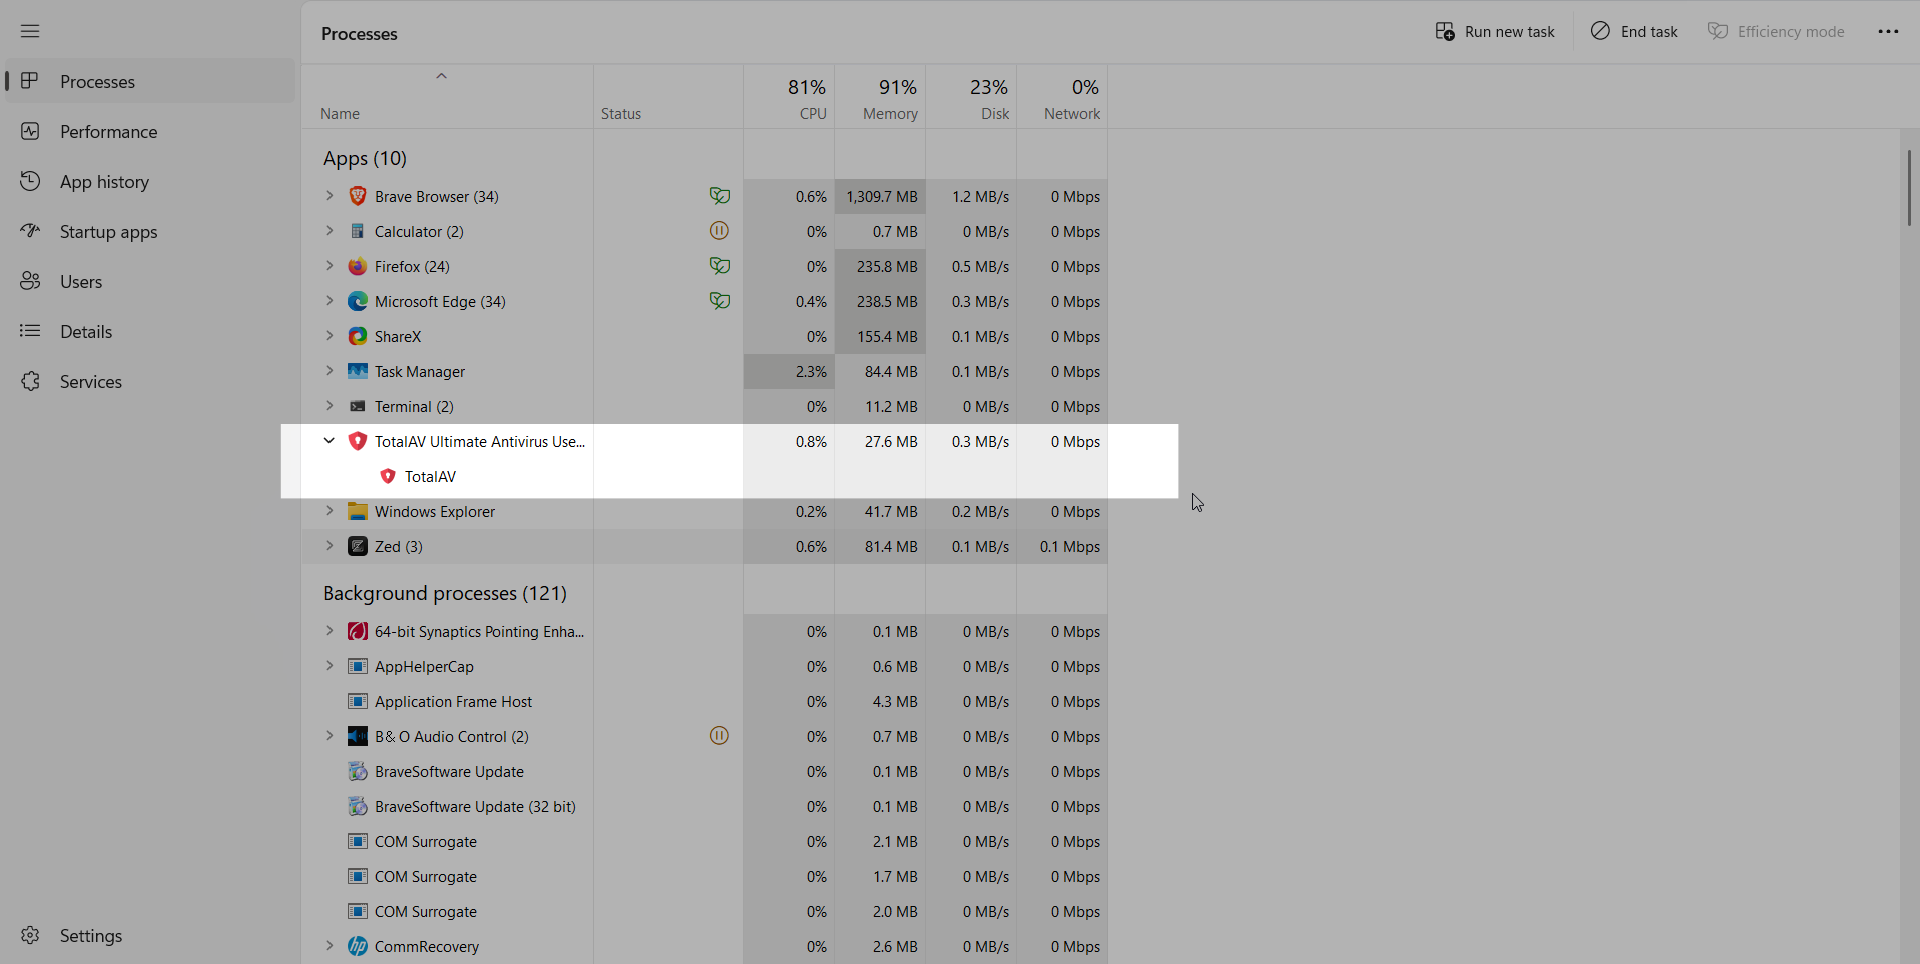
Task: Click the Brave Browser app icon
Action: pyautogui.click(x=358, y=196)
